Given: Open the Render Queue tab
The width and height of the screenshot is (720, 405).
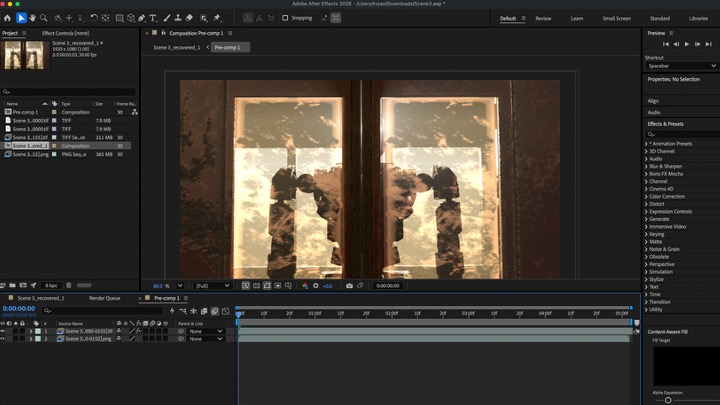Looking at the screenshot, I should click(104, 298).
